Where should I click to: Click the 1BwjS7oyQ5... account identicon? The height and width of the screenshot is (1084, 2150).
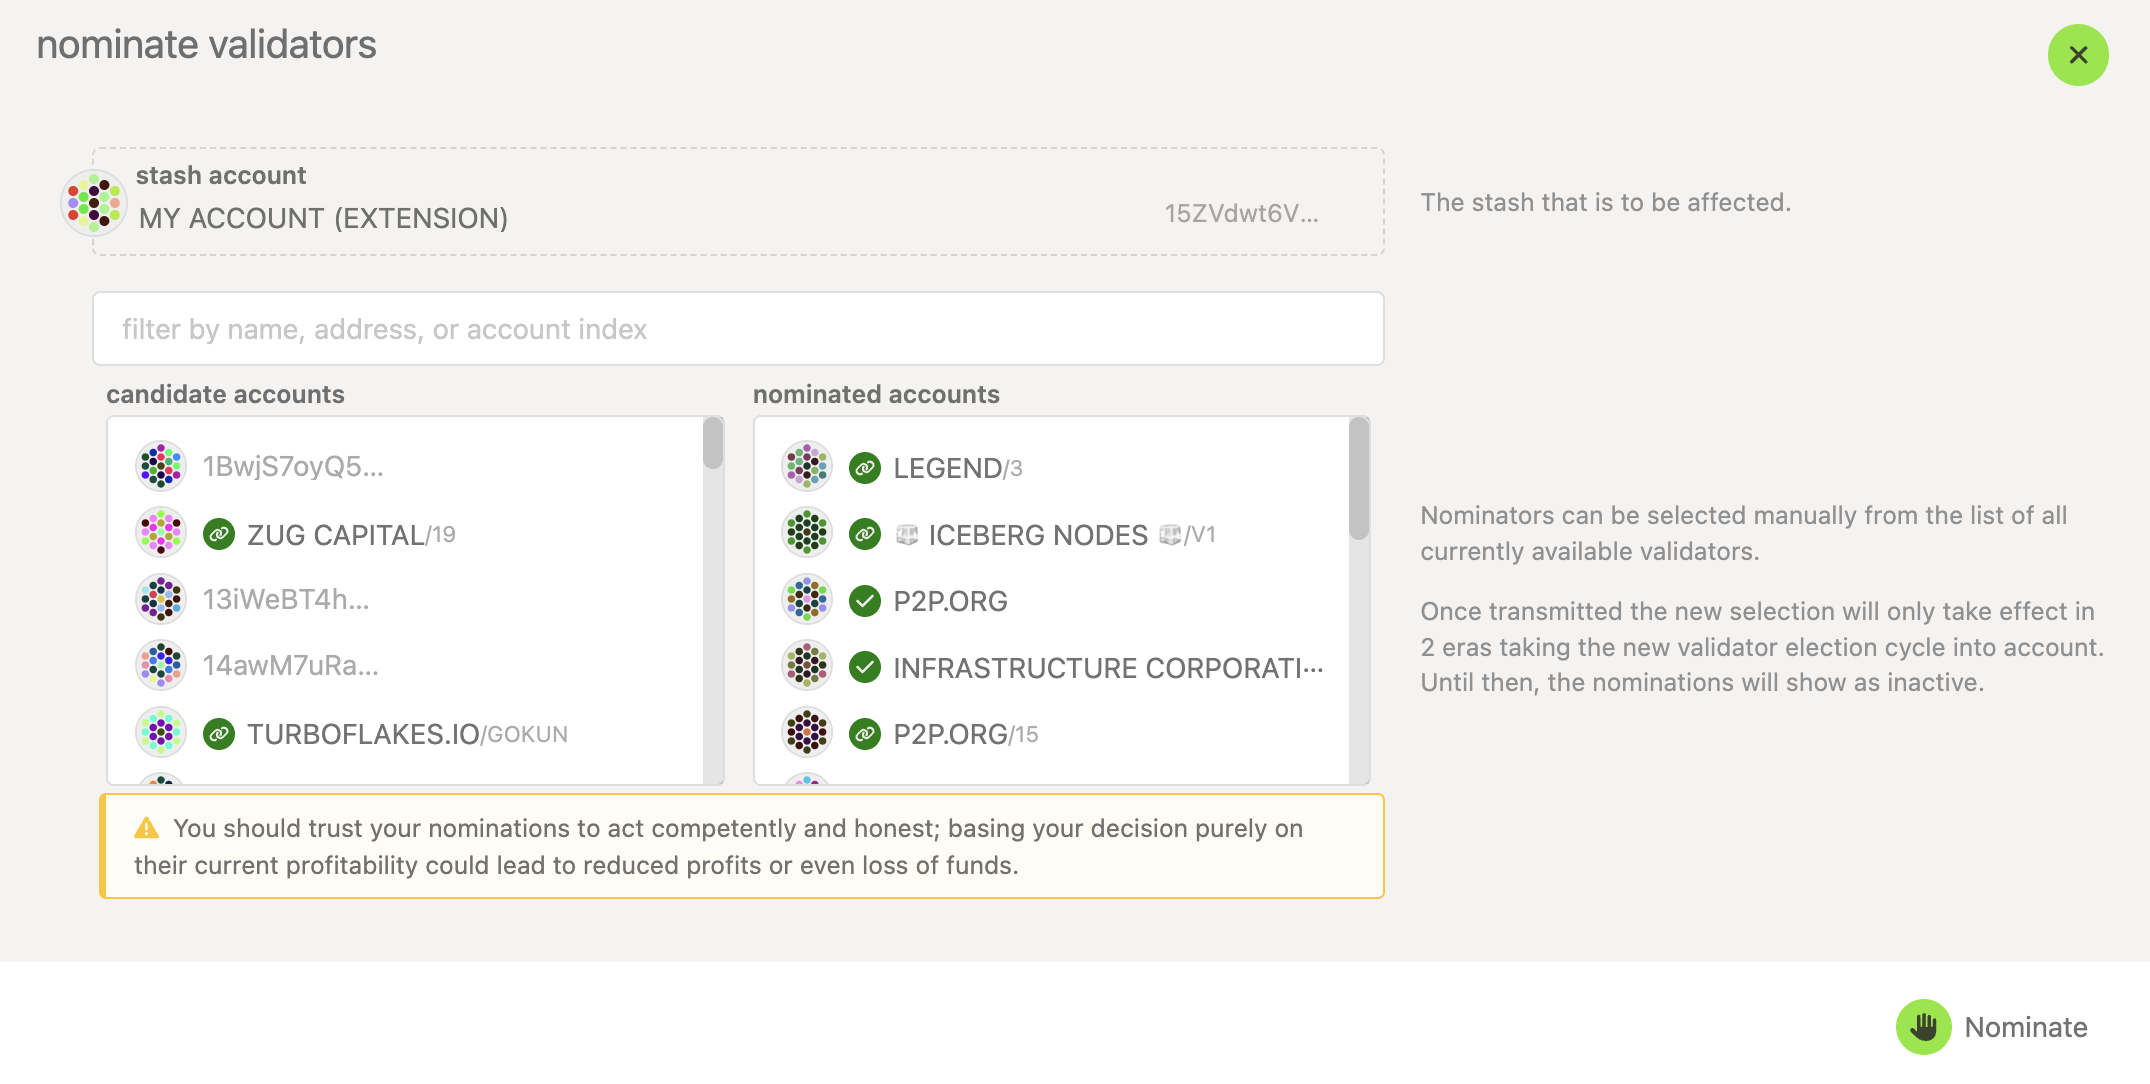pos(160,466)
